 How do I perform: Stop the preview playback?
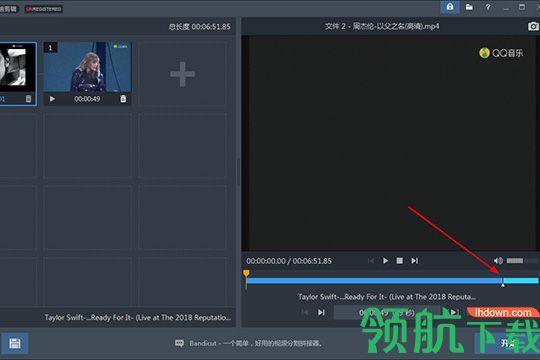[399, 261]
